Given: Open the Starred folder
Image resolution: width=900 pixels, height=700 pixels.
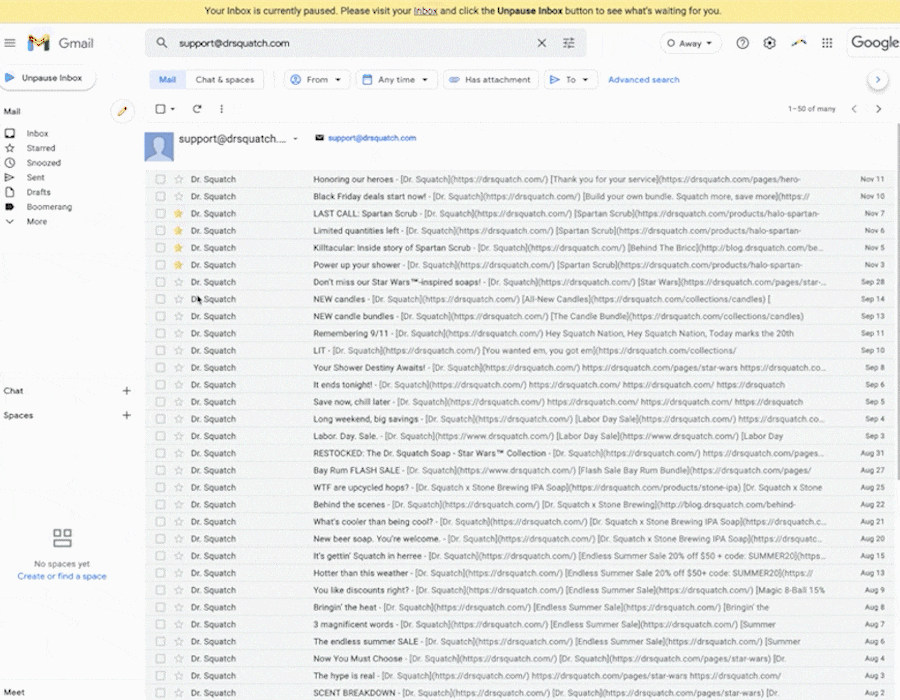Looking at the screenshot, I should click(41, 148).
